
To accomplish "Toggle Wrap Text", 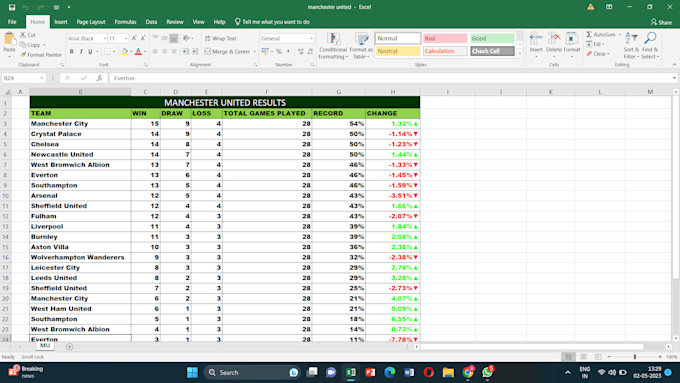I will (x=221, y=38).
